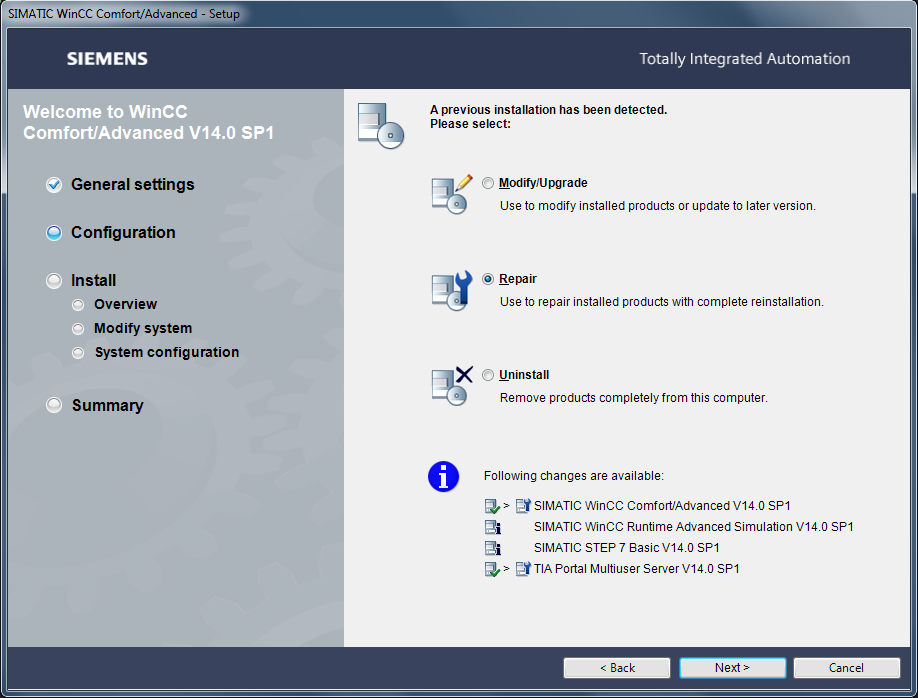The width and height of the screenshot is (918, 698).
Task: Click the green-check icon before TIA Portal Multiuser Server
Action: coord(492,569)
